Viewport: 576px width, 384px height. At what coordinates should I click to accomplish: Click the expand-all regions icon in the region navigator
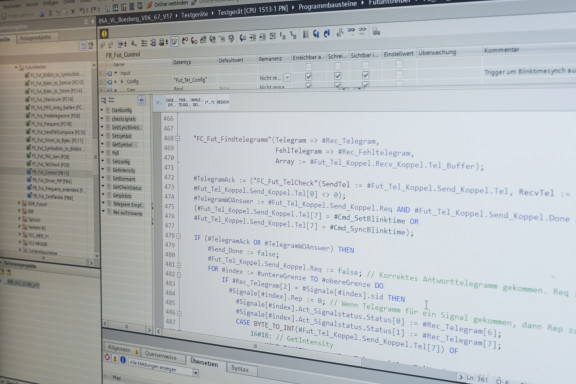[104, 100]
